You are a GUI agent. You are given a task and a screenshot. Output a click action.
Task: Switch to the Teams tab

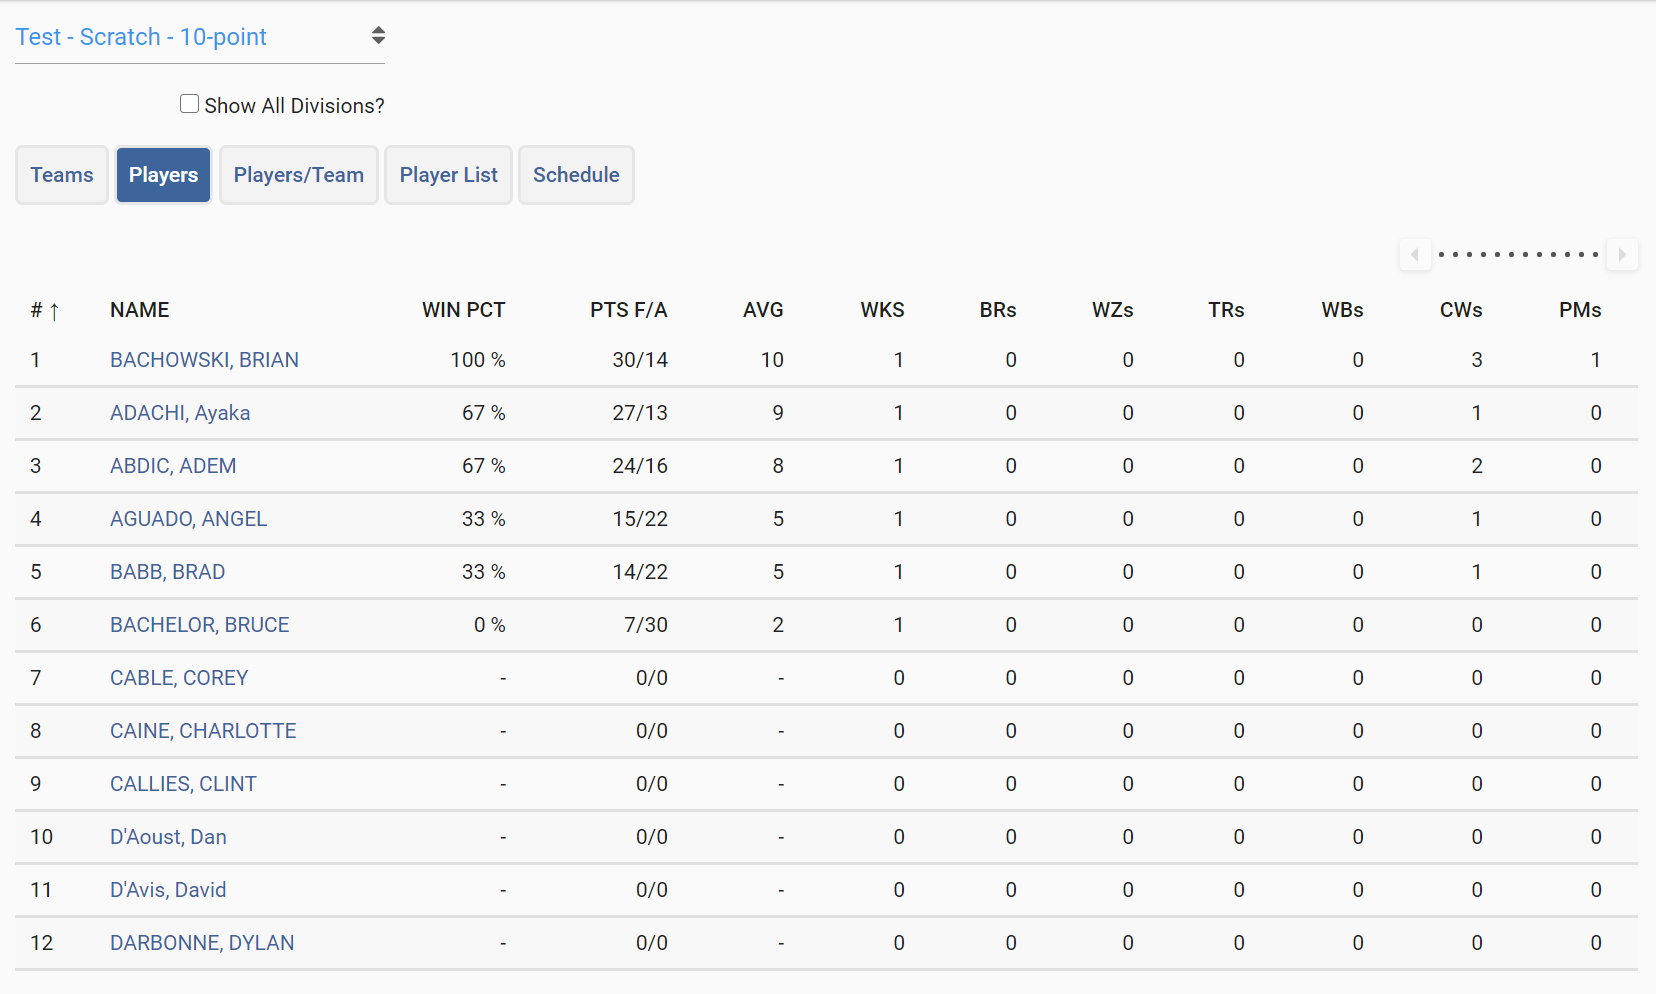[61, 174]
